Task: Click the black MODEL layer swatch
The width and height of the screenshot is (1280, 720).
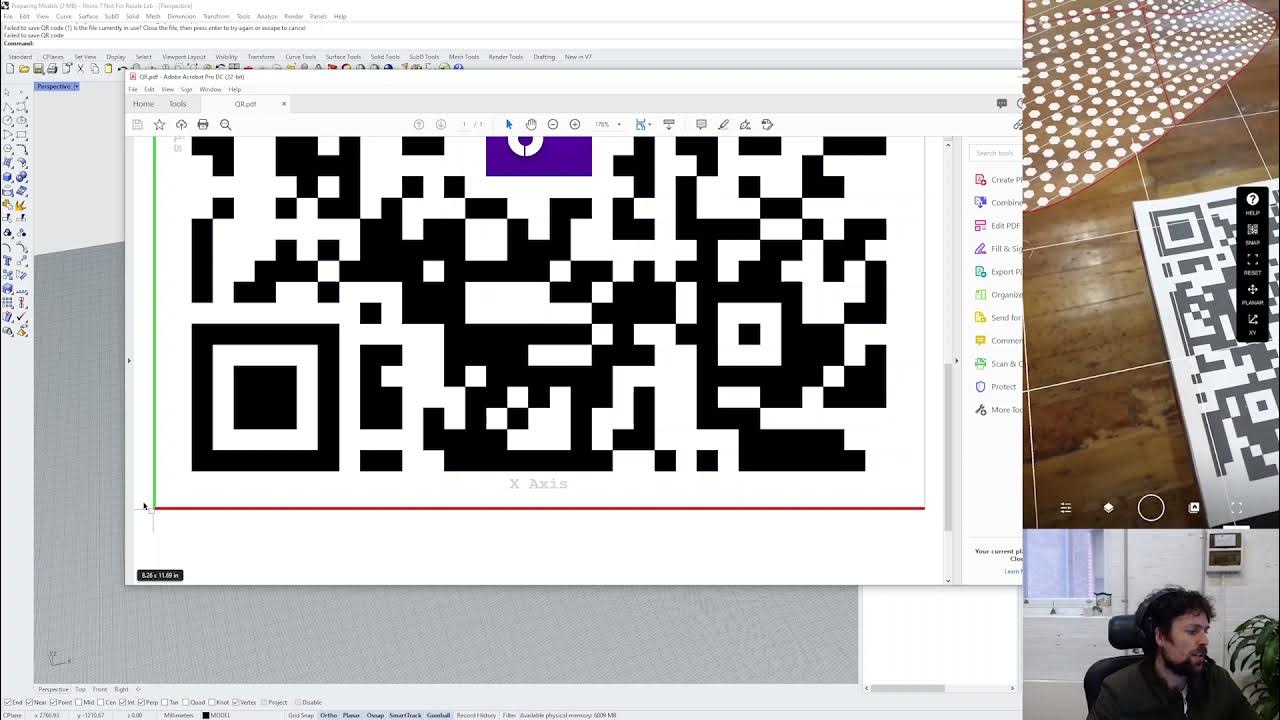Action: 206,715
